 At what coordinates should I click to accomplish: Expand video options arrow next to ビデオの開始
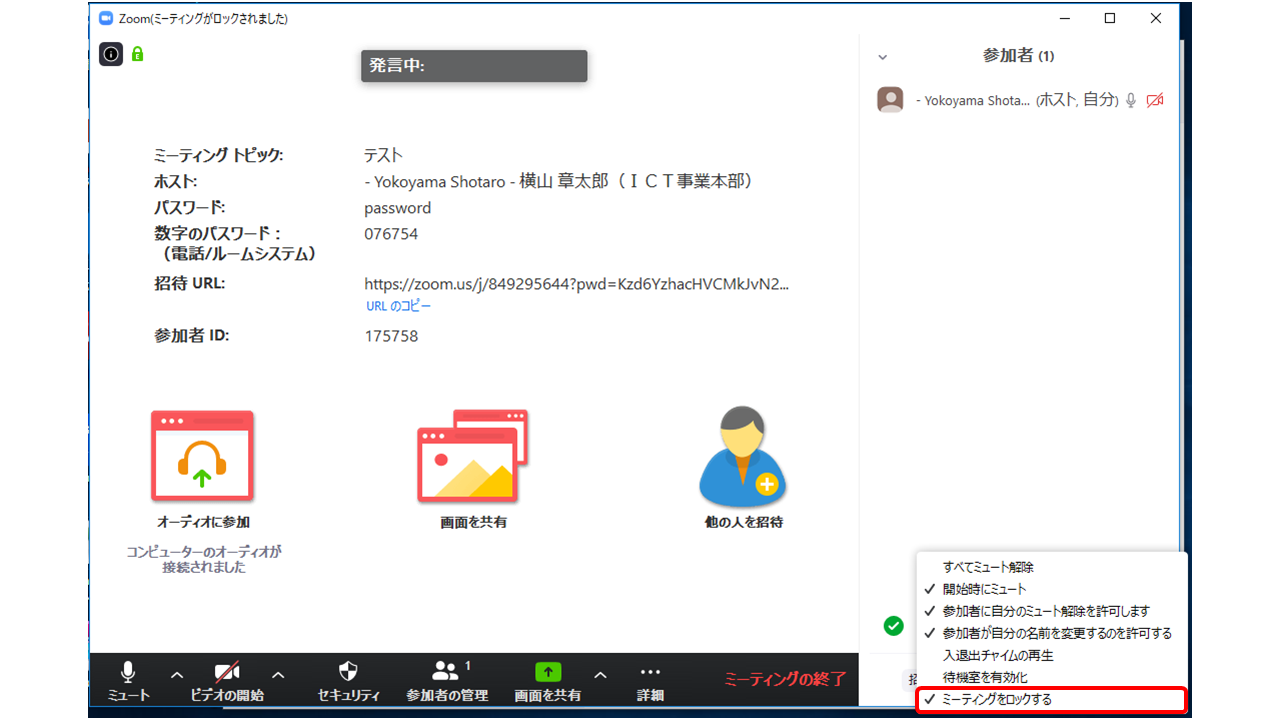[x=278, y=674]
